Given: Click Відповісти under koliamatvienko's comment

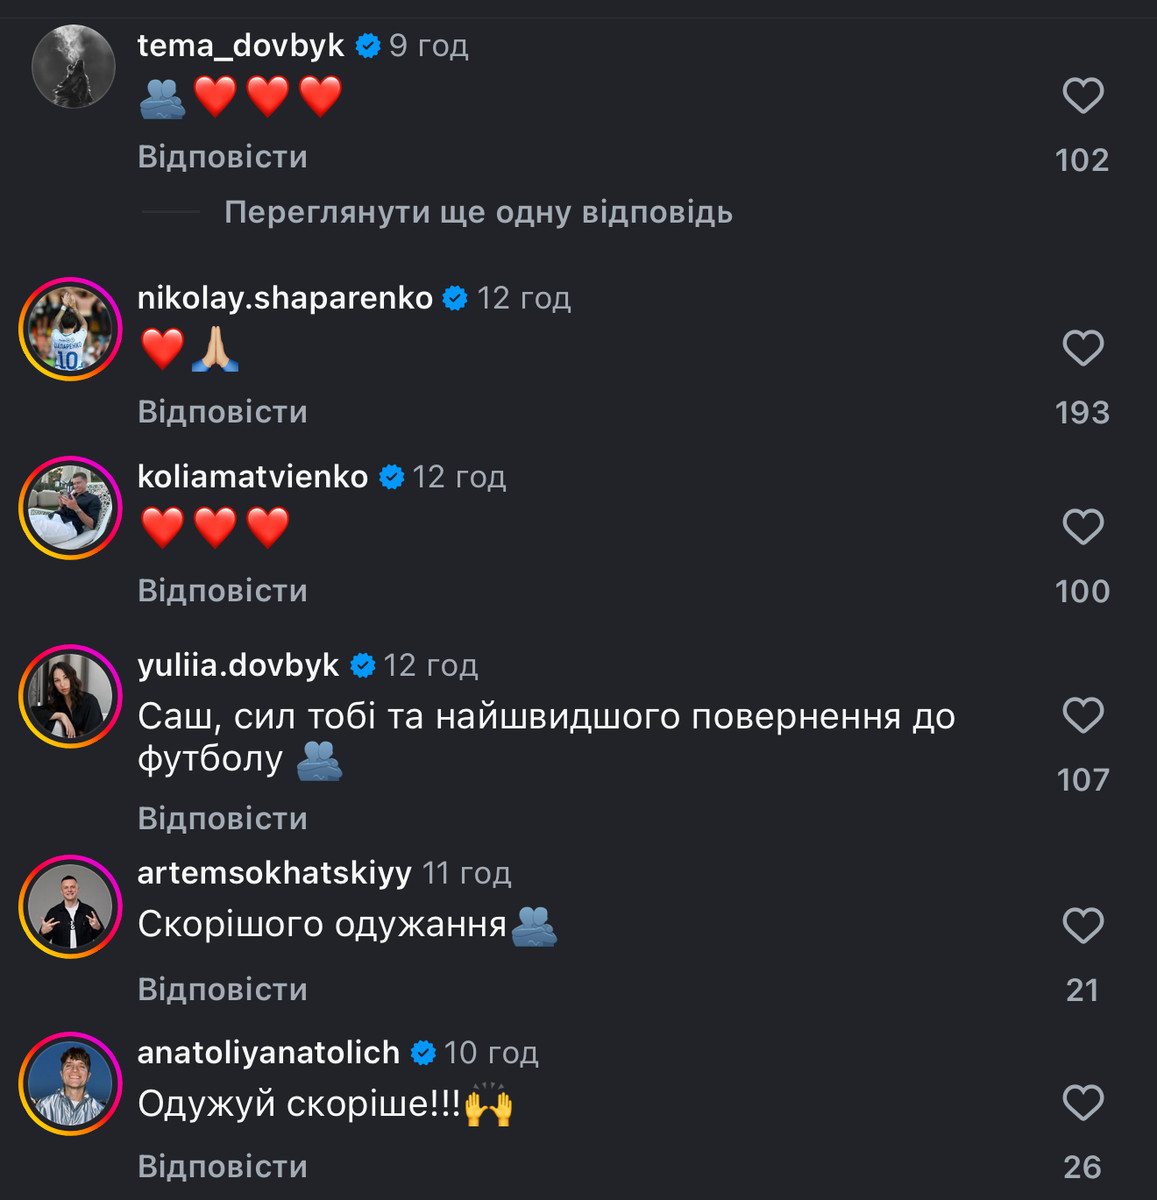Looking at the screenshot, I should [x=222, y=591].
